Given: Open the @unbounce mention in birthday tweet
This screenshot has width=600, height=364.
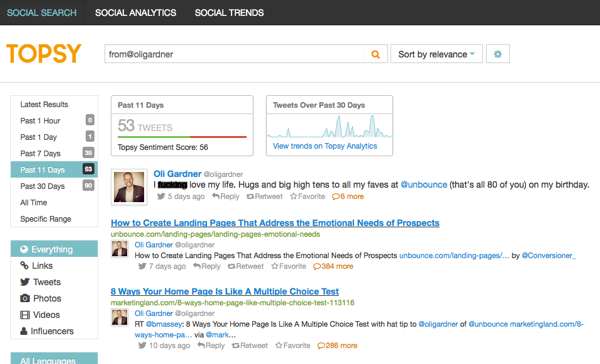Looking at the screenshot, I should 424,184.
